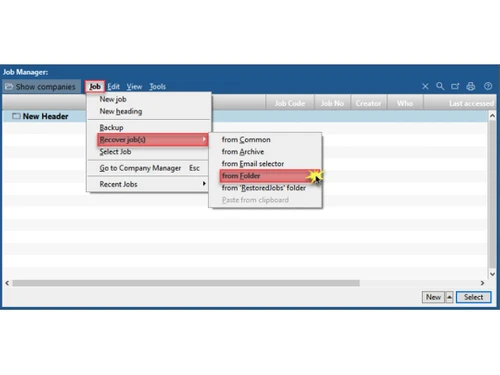500x375 pixels.
Task: Select the New Header row
Action: [245, 116]
